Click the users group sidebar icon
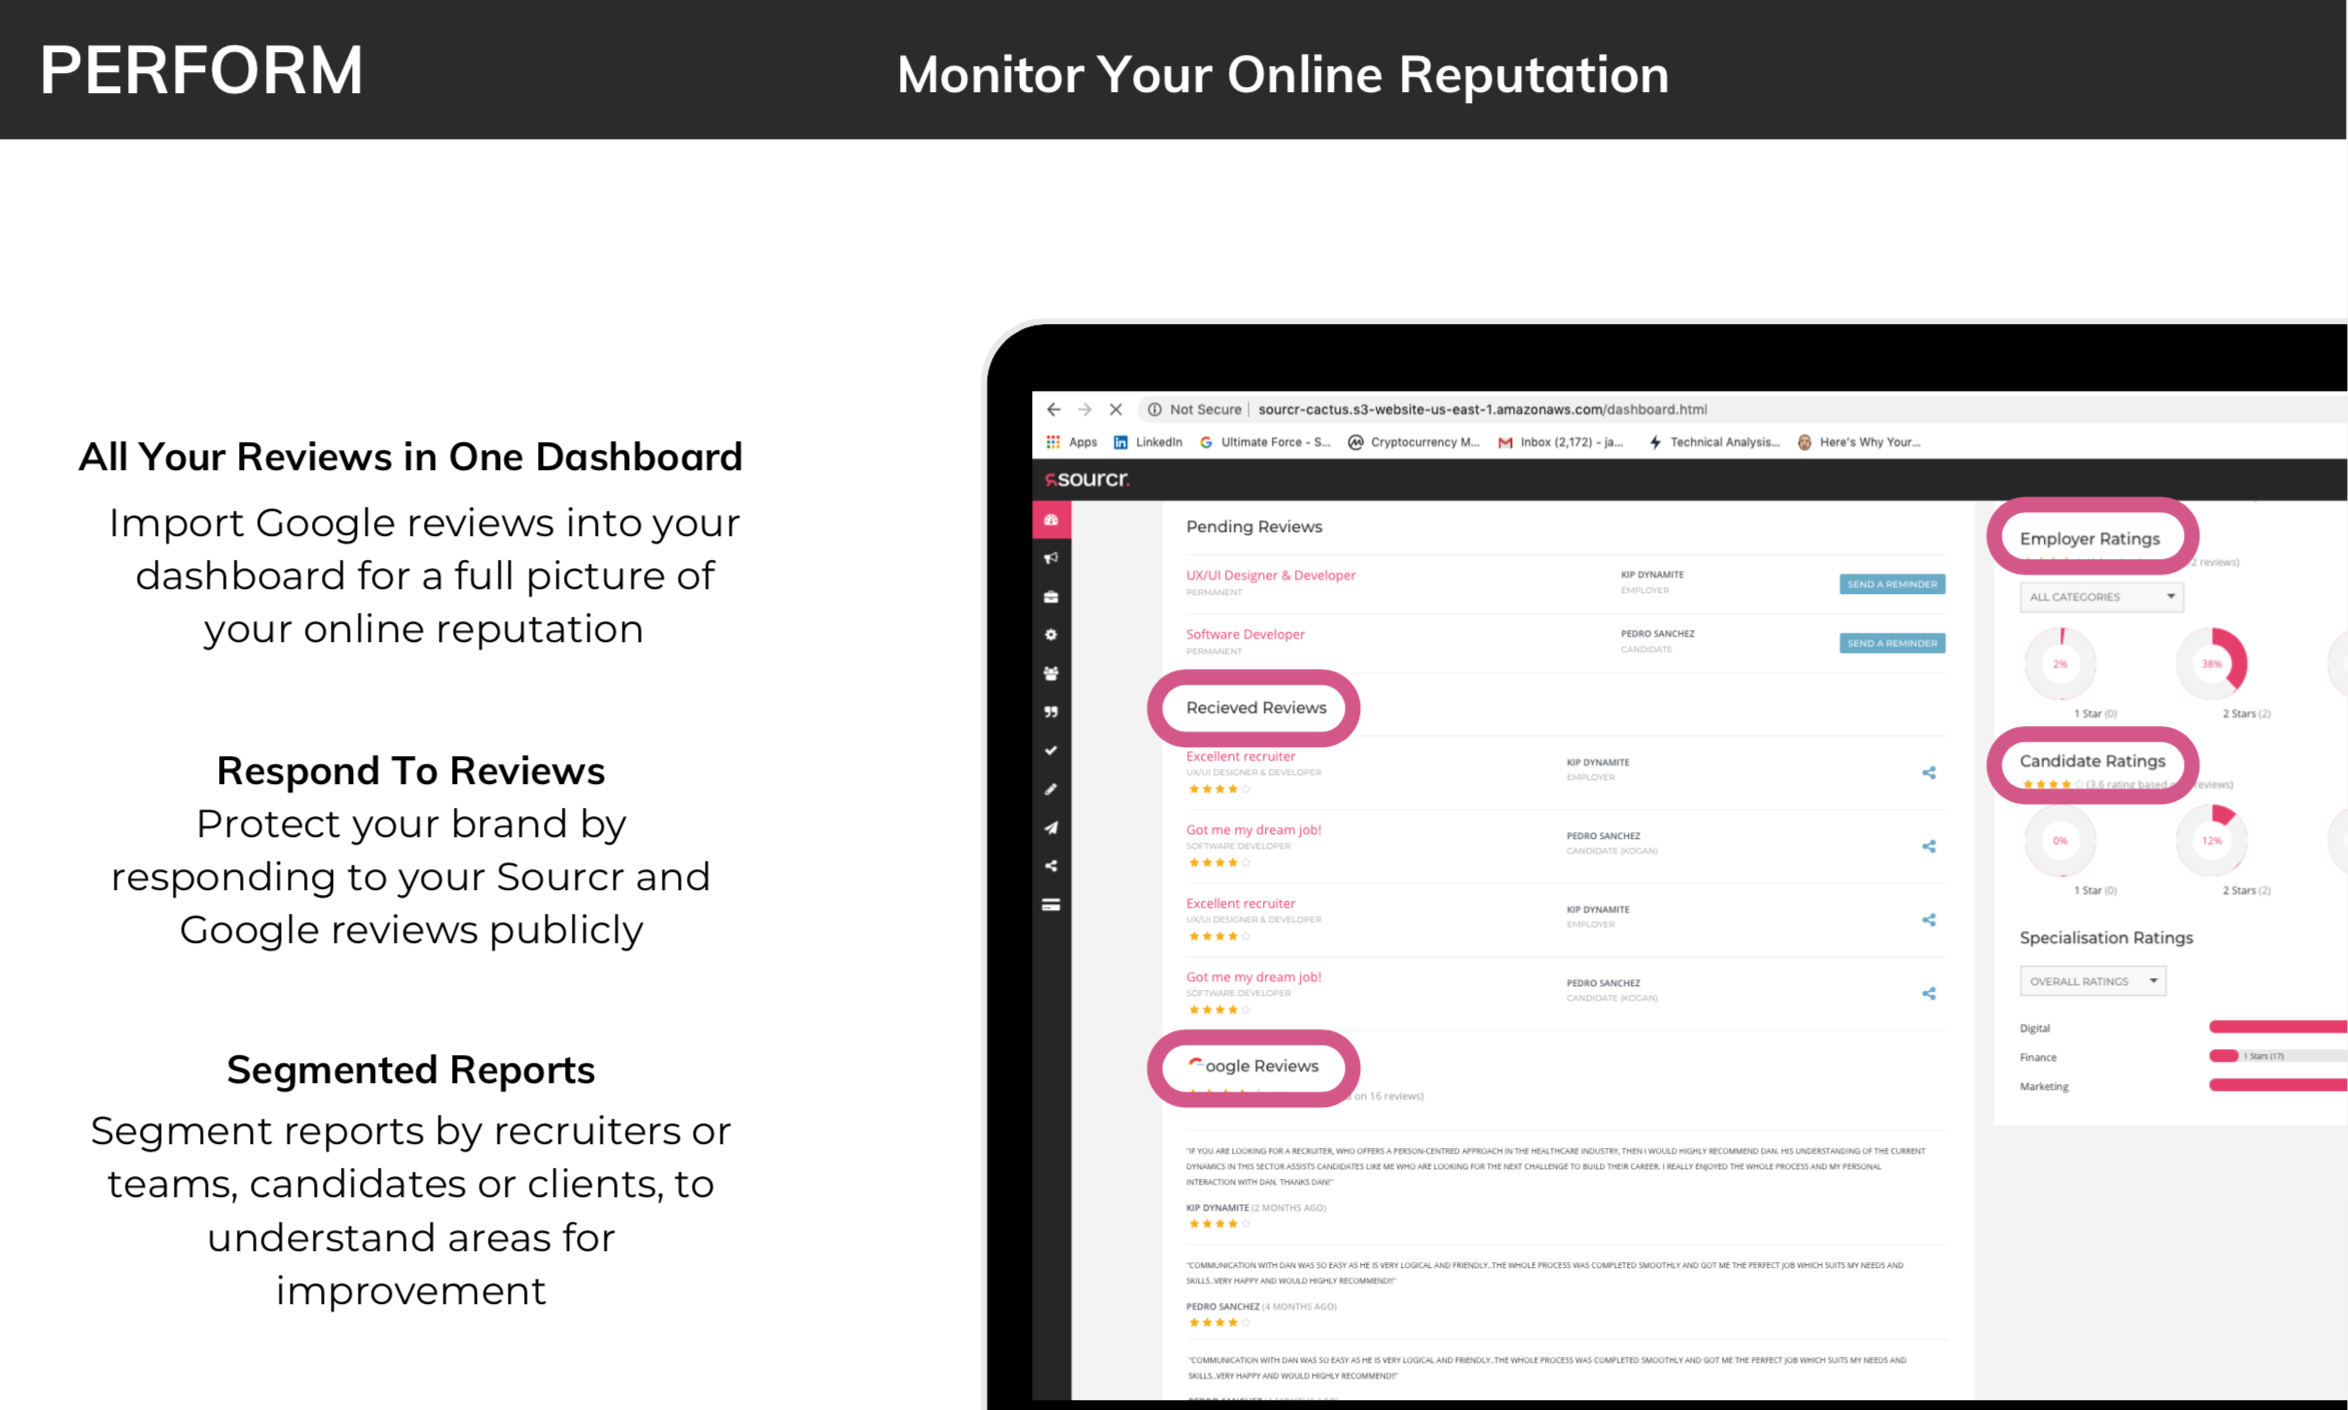The height and width of the screenshot is (1410, 2348). coord(1051,674)
